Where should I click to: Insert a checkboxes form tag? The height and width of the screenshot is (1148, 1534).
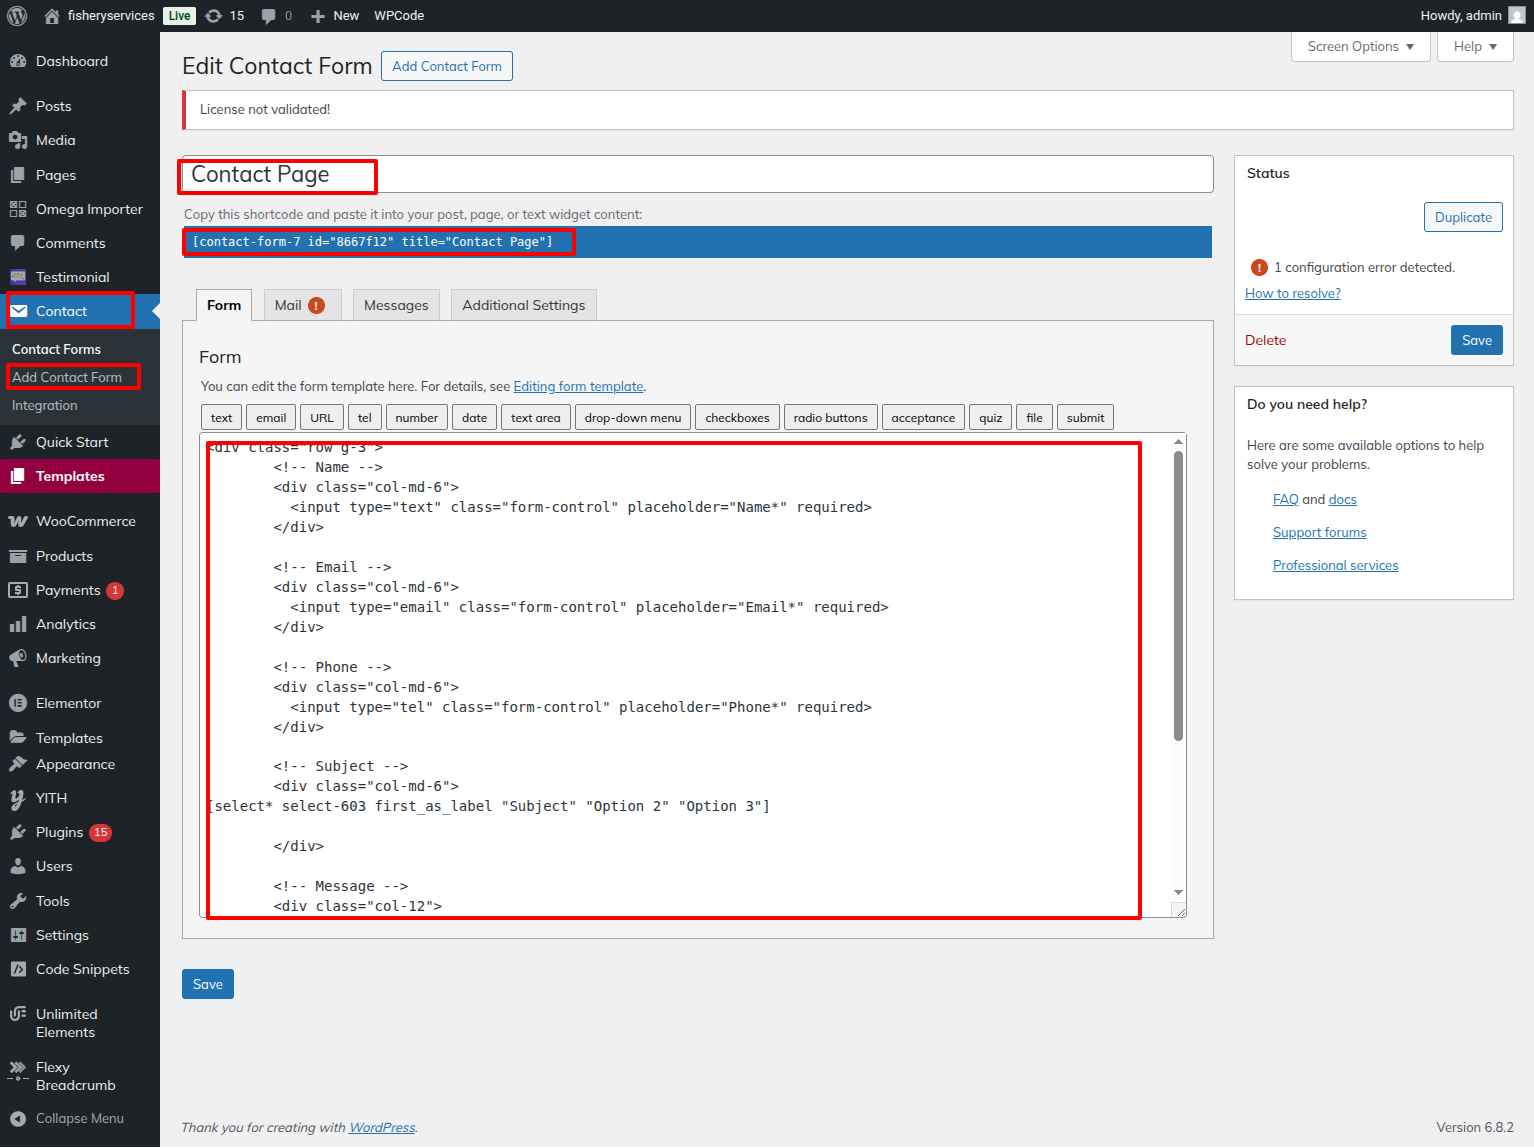pos(737,418)
